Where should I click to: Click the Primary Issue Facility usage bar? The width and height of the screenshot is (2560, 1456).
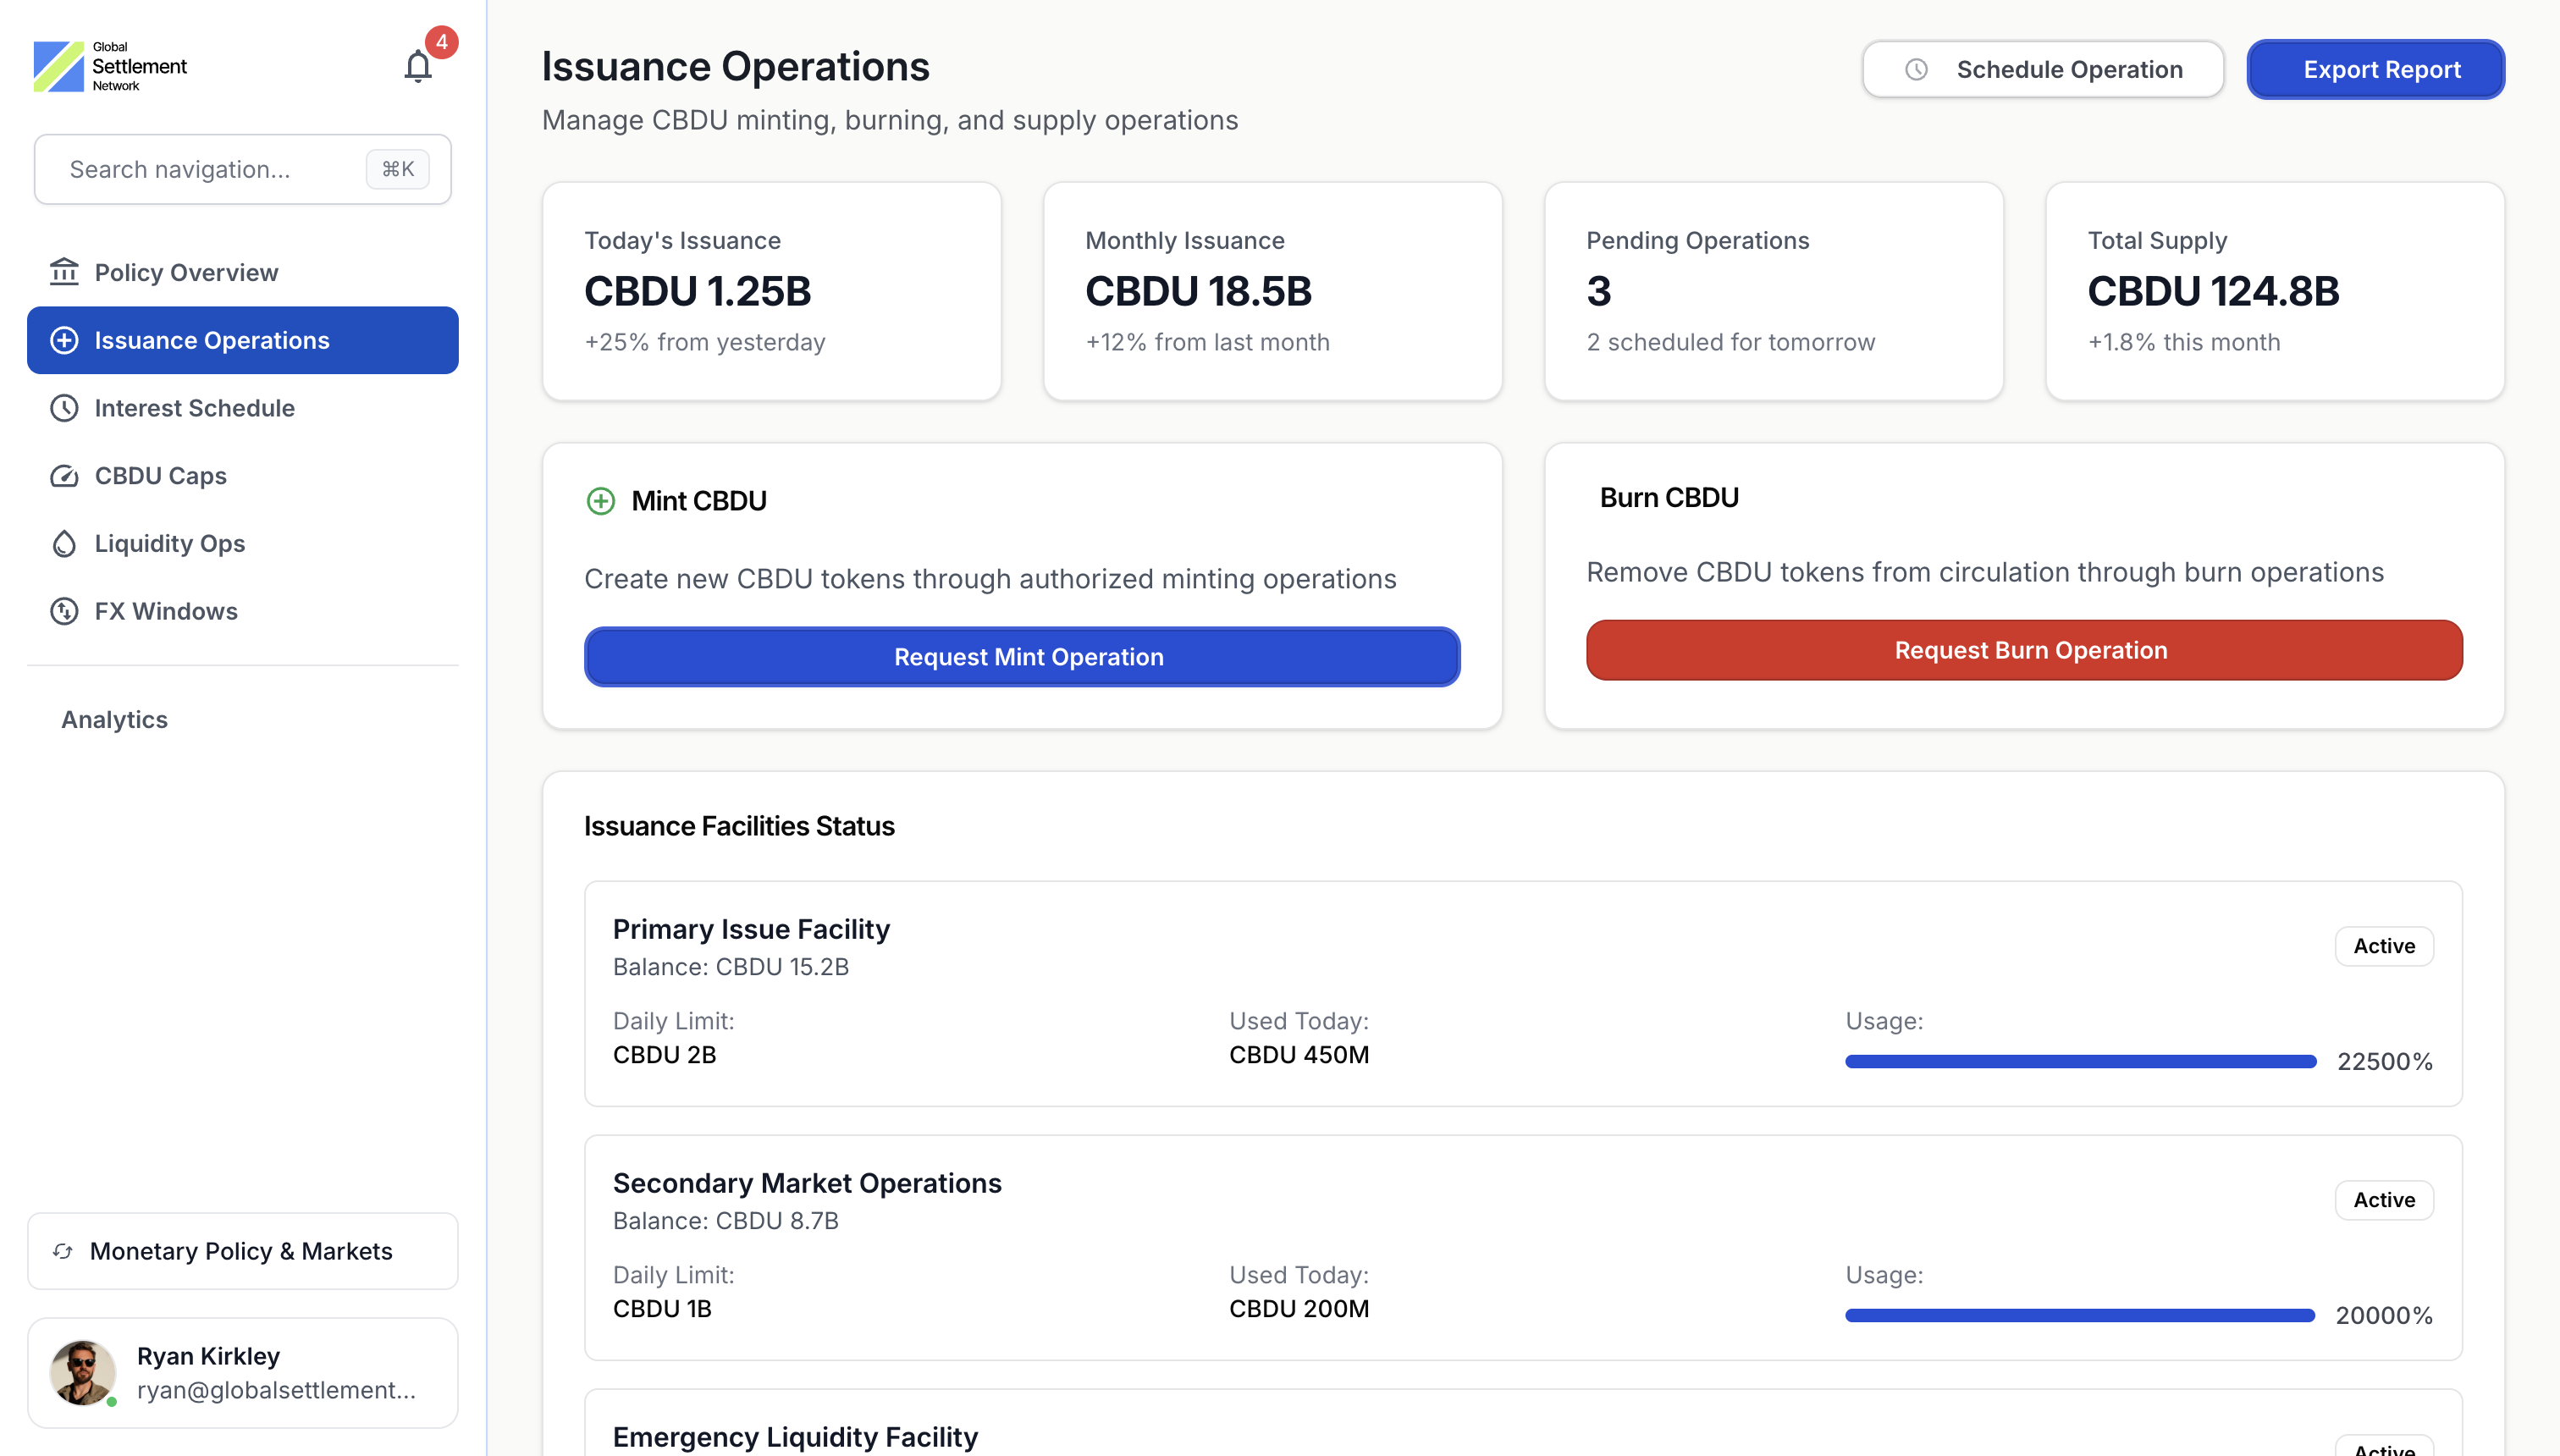tap(2080, 1061)
